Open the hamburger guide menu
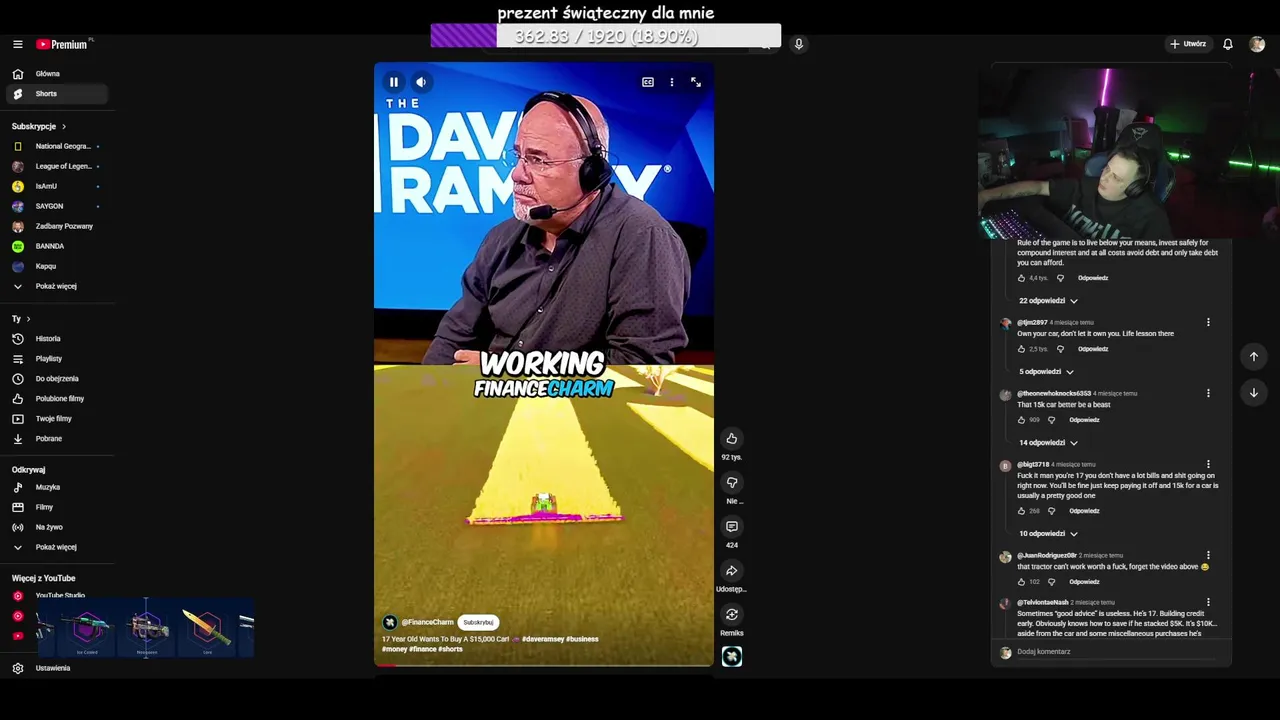 [x=17, y=44]
